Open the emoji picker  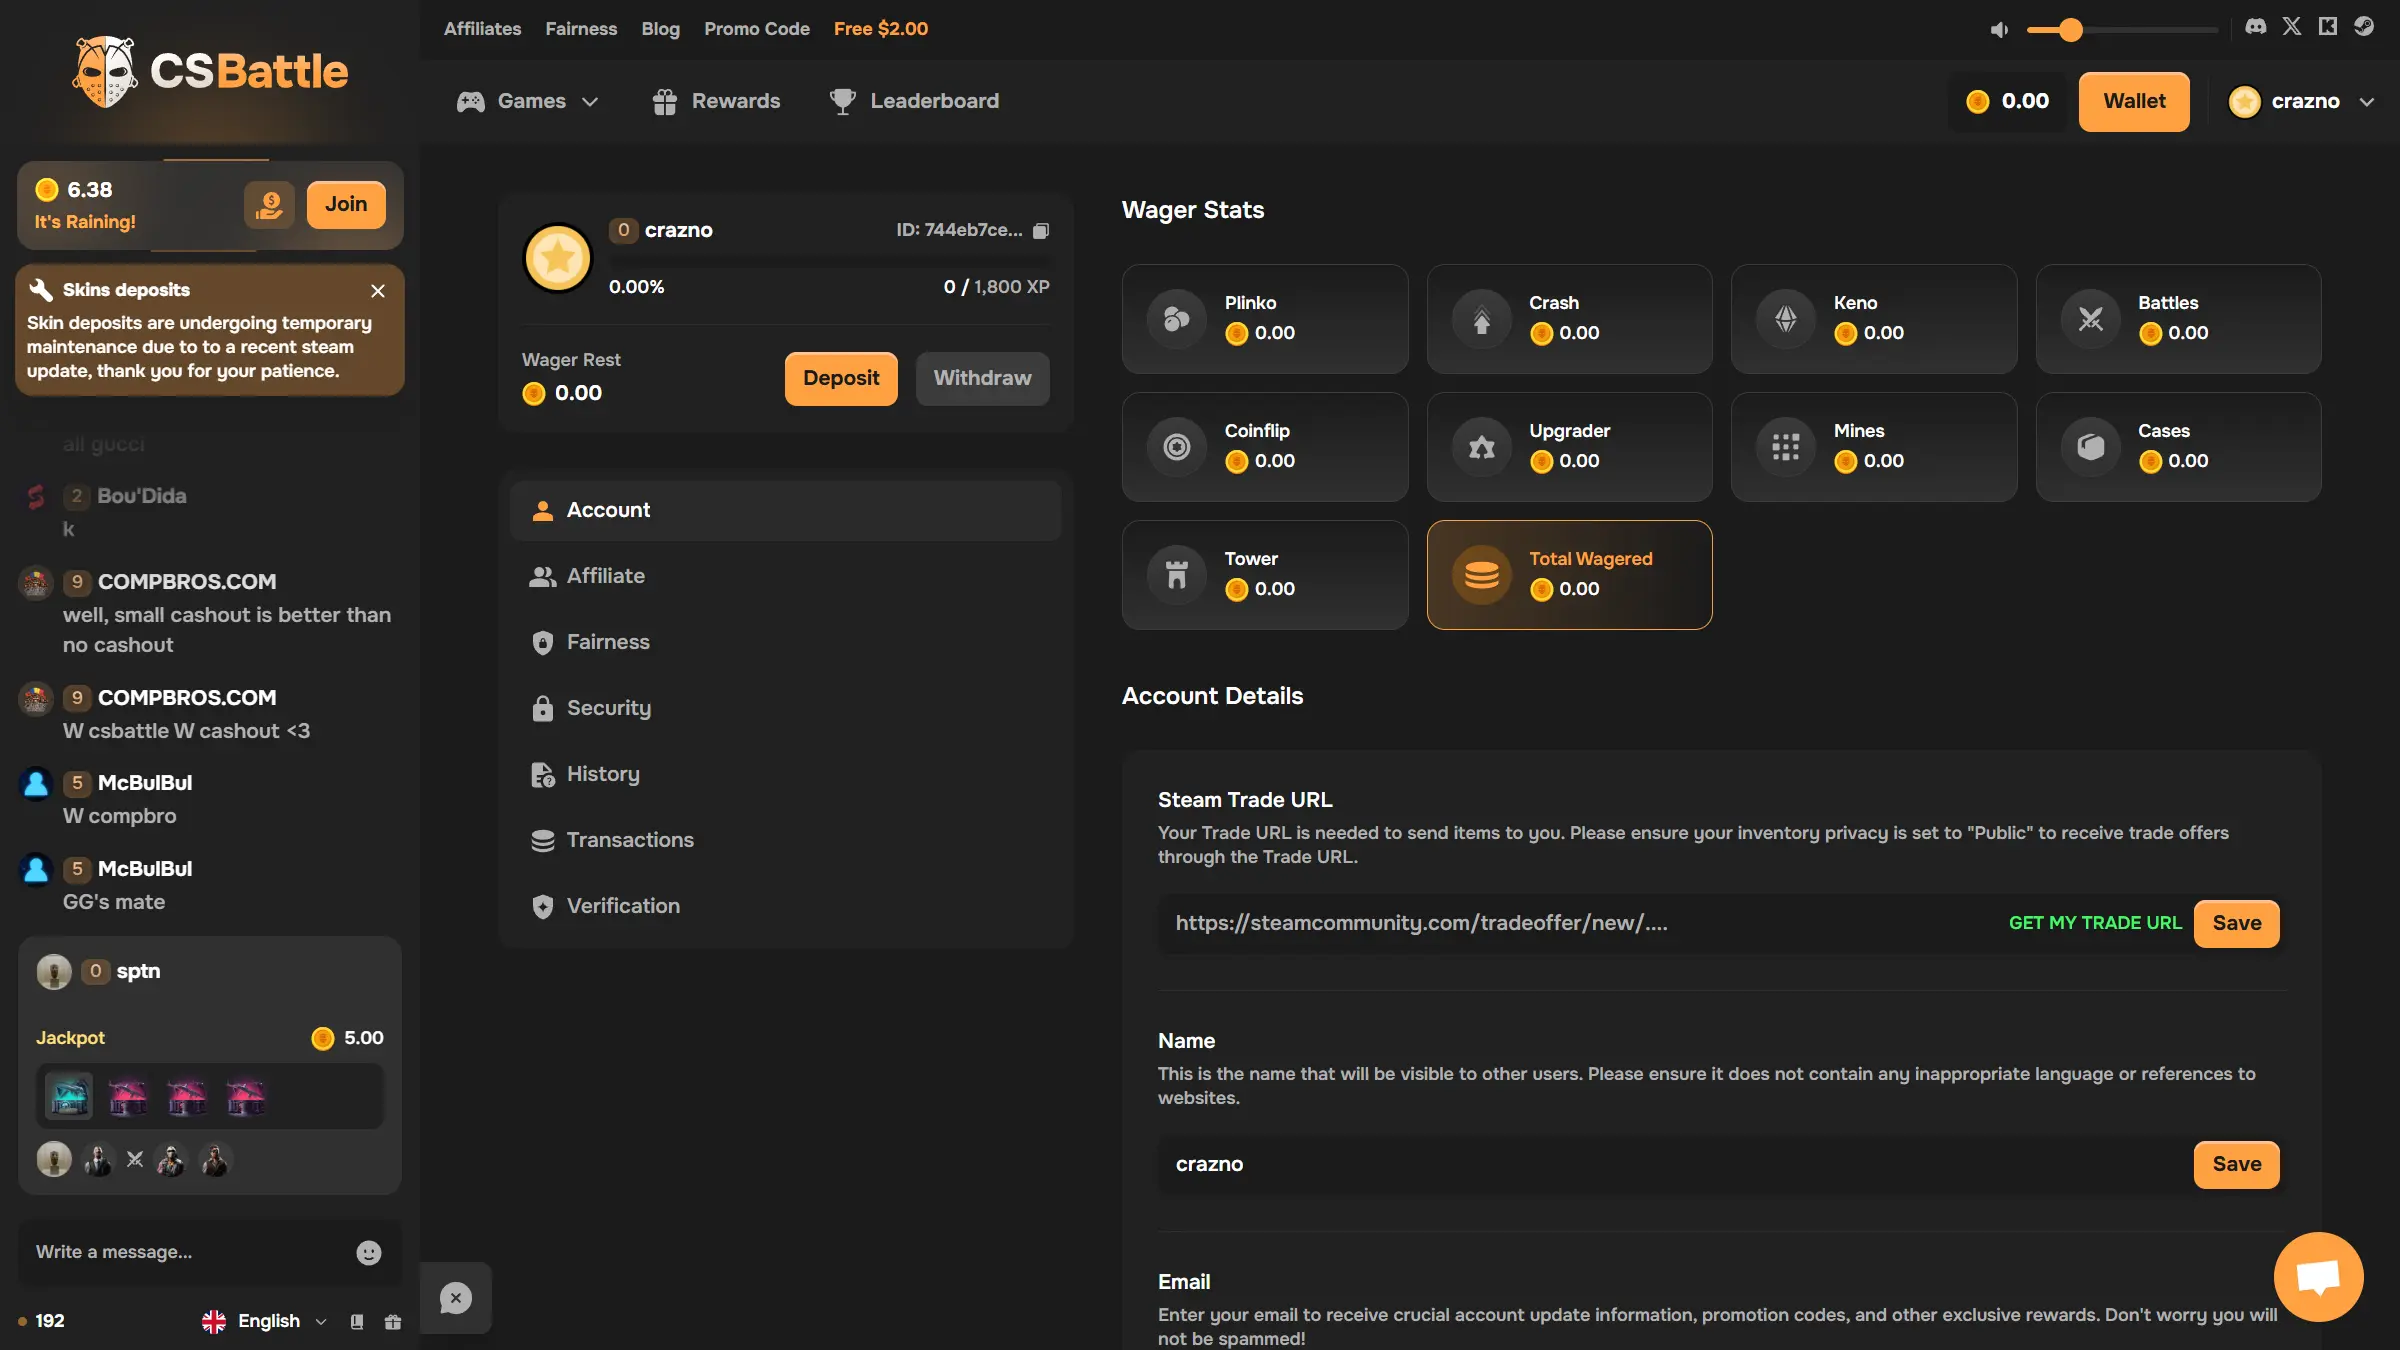pos(369,1253)
